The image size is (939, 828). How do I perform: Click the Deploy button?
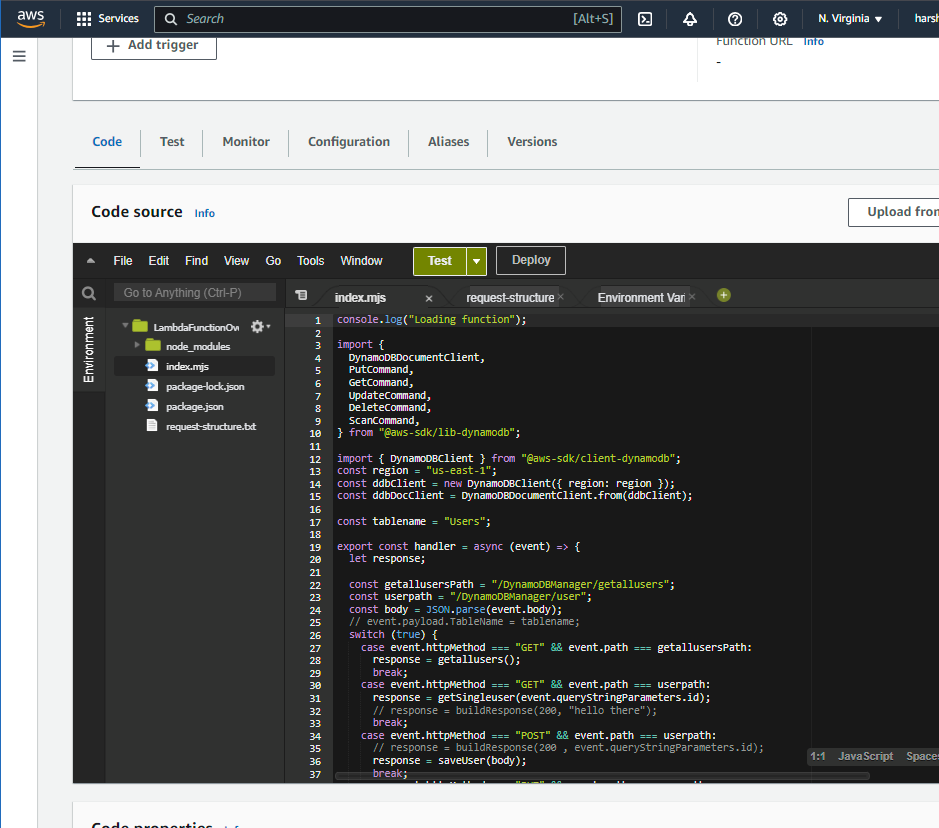(x=530, y=260)
